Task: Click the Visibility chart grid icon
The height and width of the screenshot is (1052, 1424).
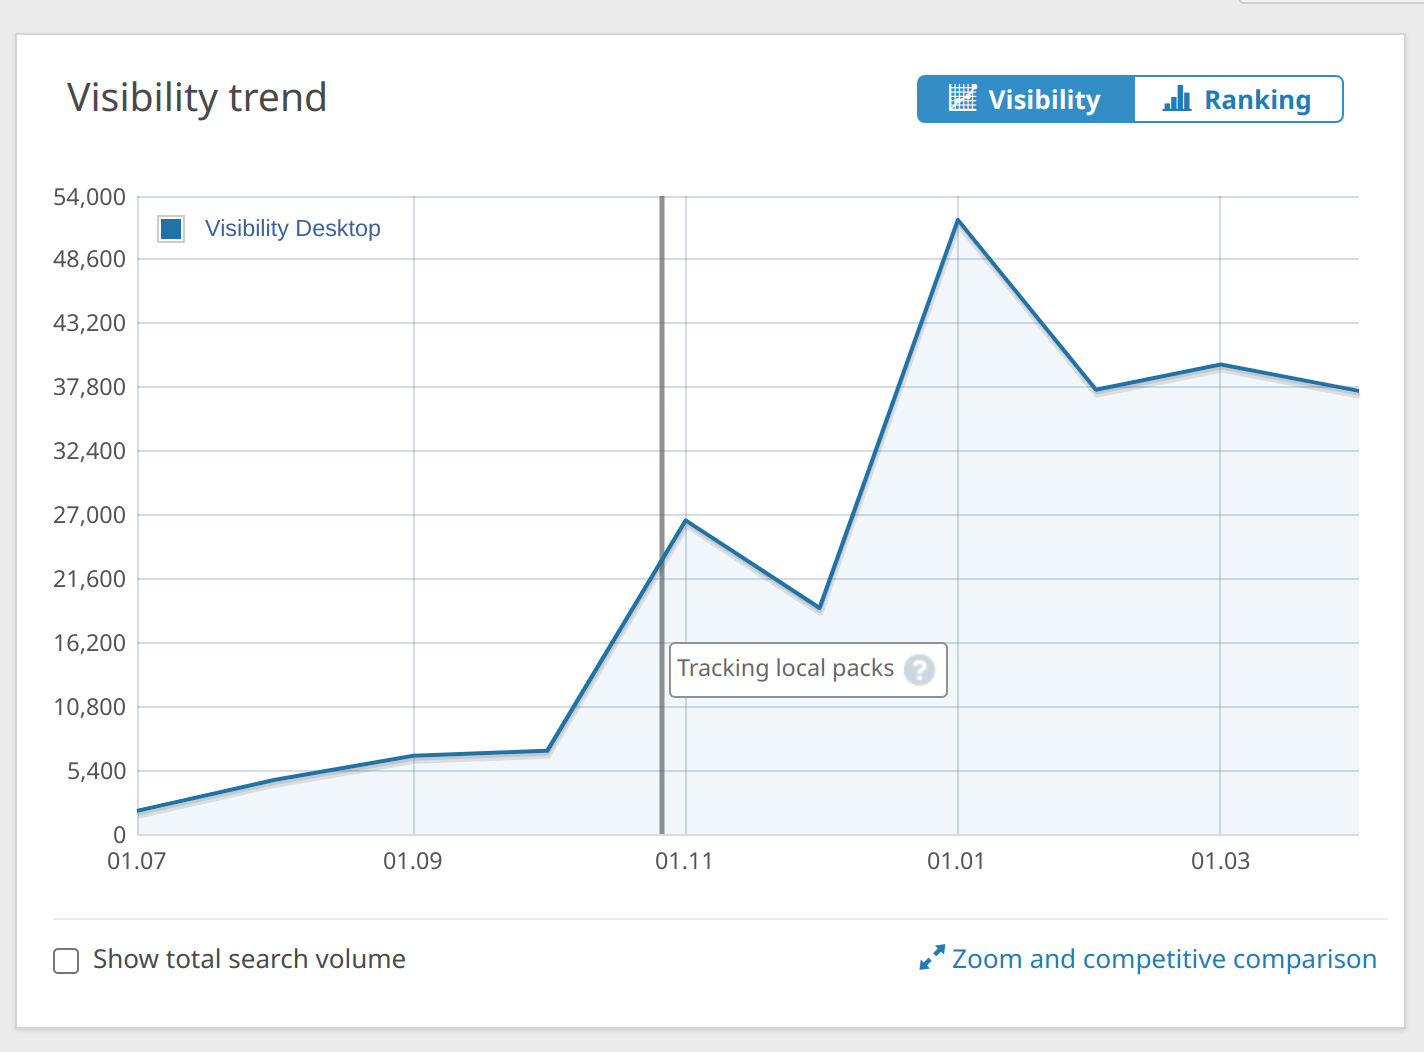Action: pyautogui.click(x=962, y=98)
